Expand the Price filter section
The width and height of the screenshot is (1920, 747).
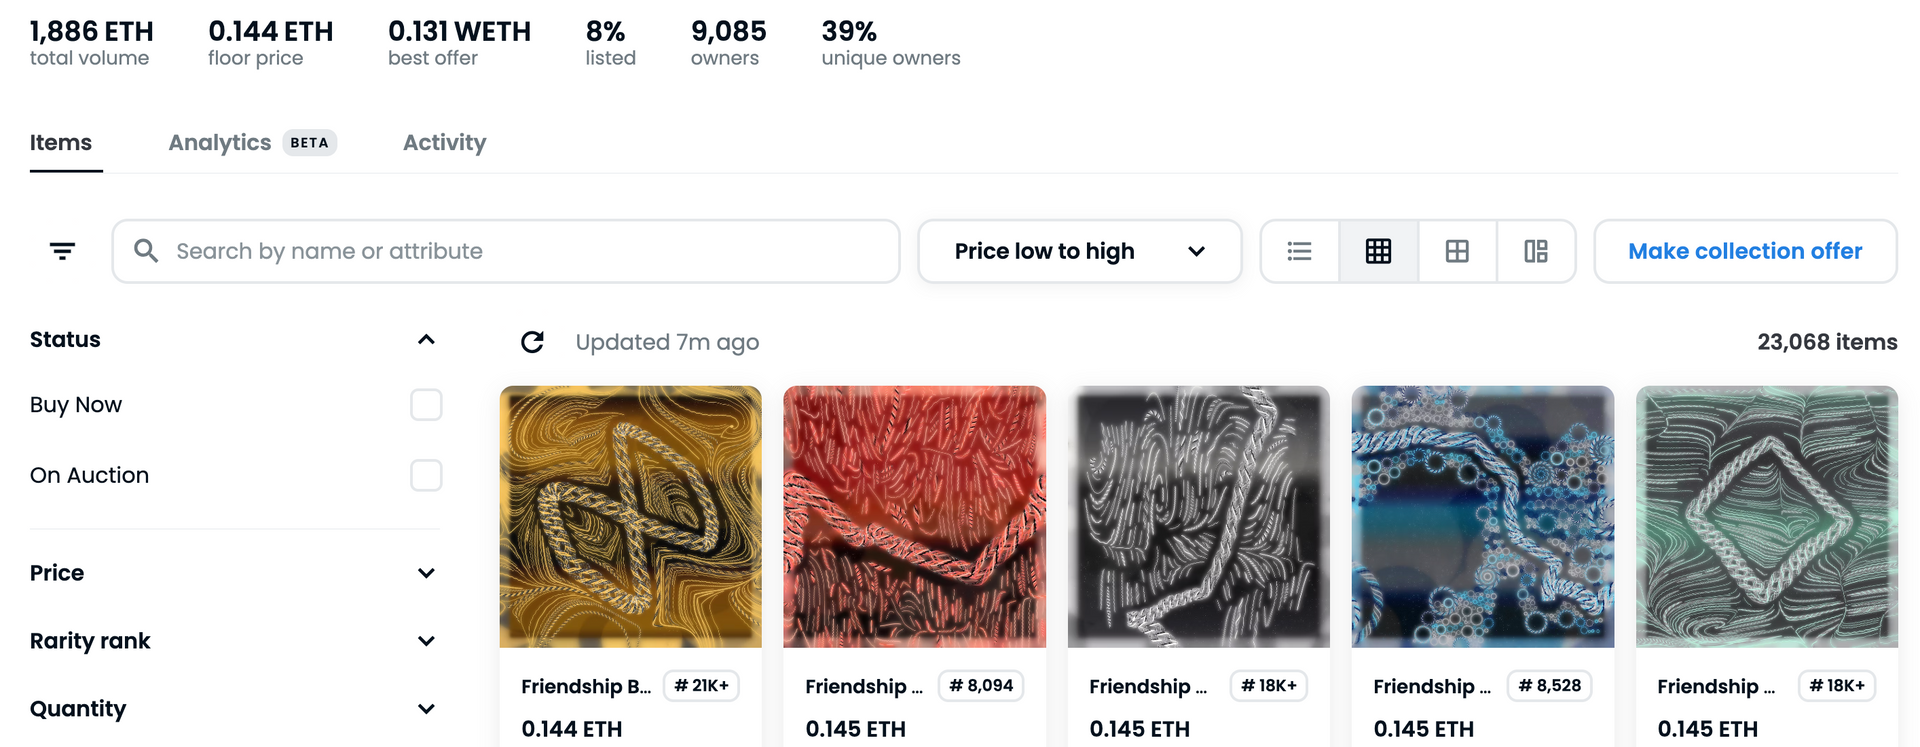(x=426, y=573)
